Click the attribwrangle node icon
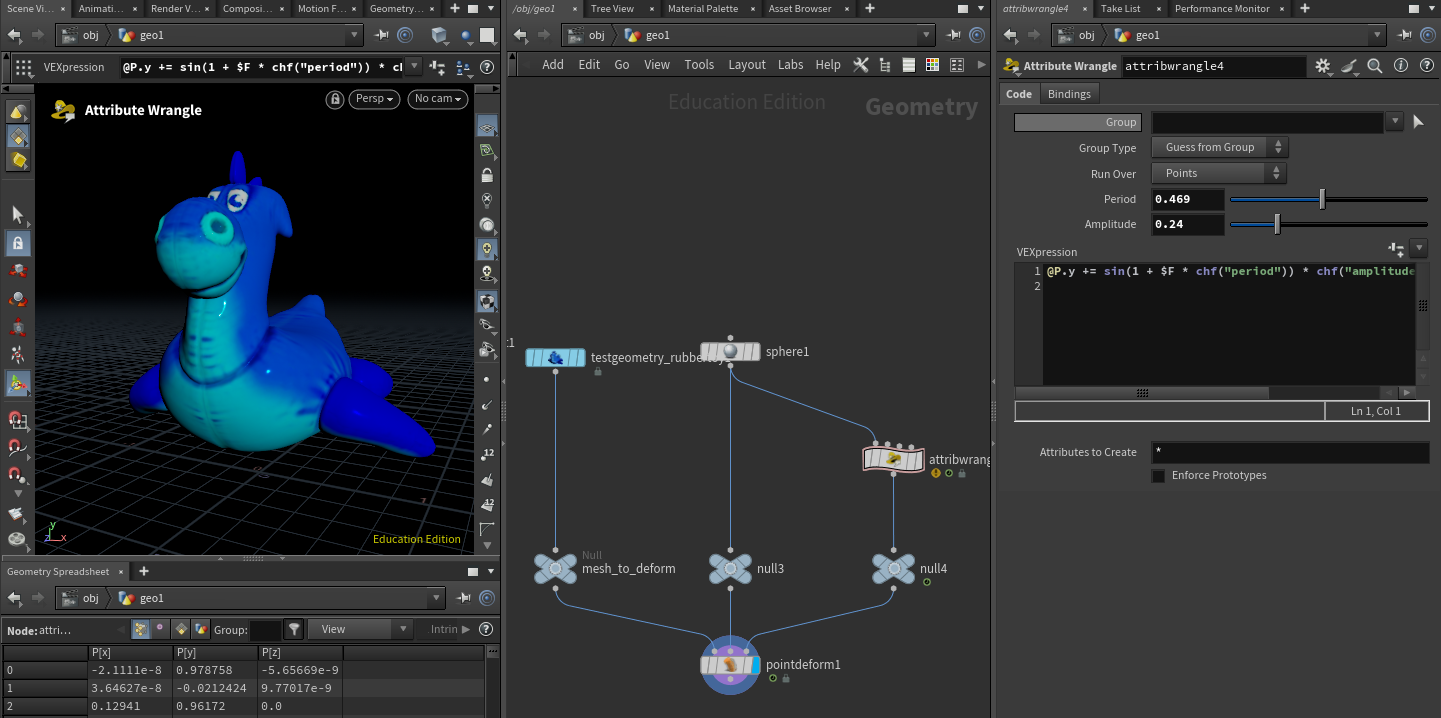The image size is (1441, 718). click(x=893, y=459)
